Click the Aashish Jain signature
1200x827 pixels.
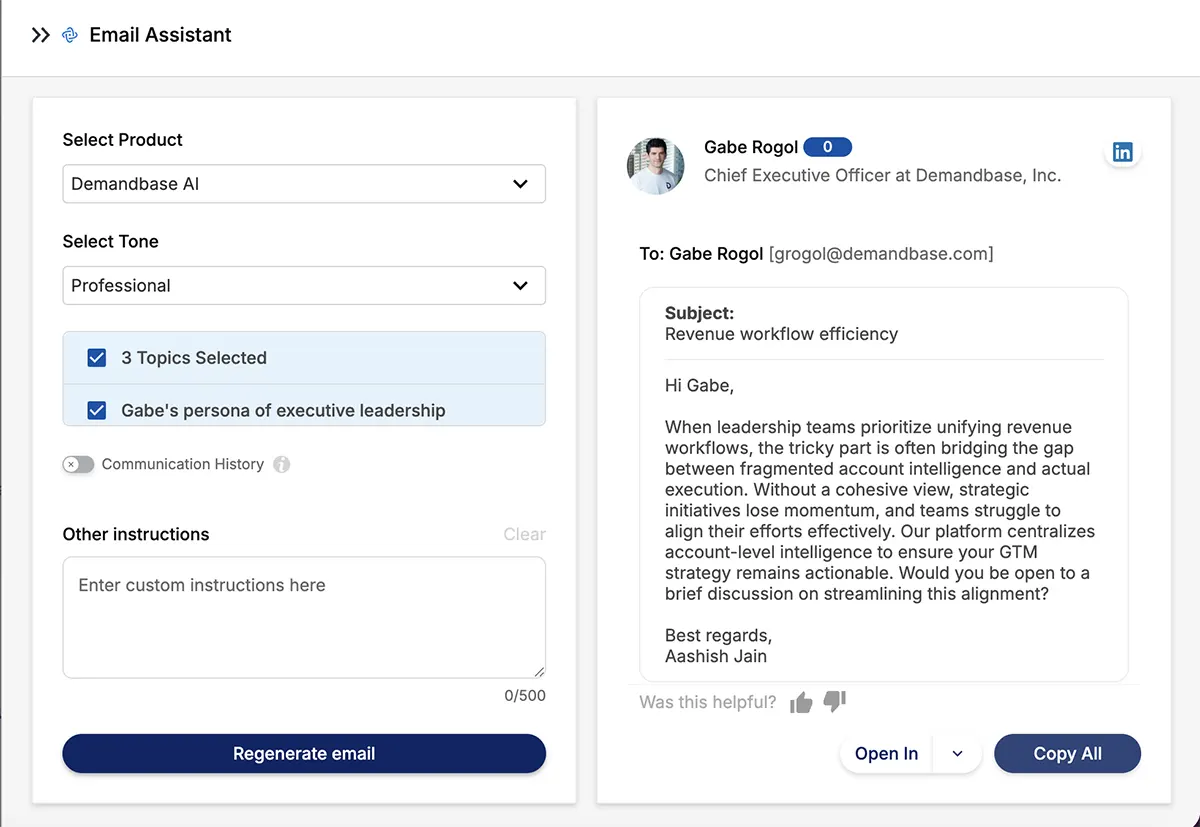click(716, 656)
